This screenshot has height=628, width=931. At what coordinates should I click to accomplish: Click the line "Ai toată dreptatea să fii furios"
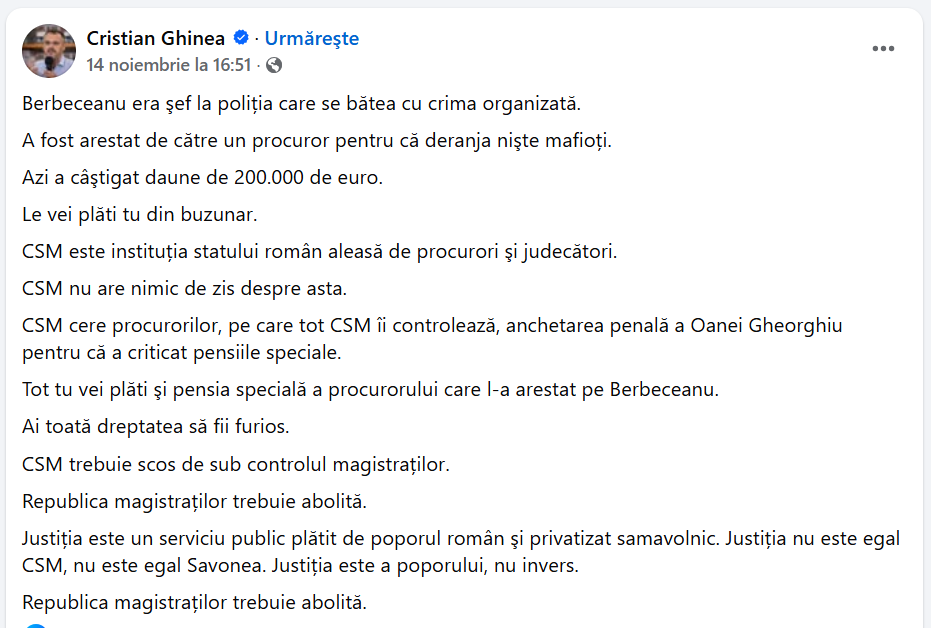(155, 426)
